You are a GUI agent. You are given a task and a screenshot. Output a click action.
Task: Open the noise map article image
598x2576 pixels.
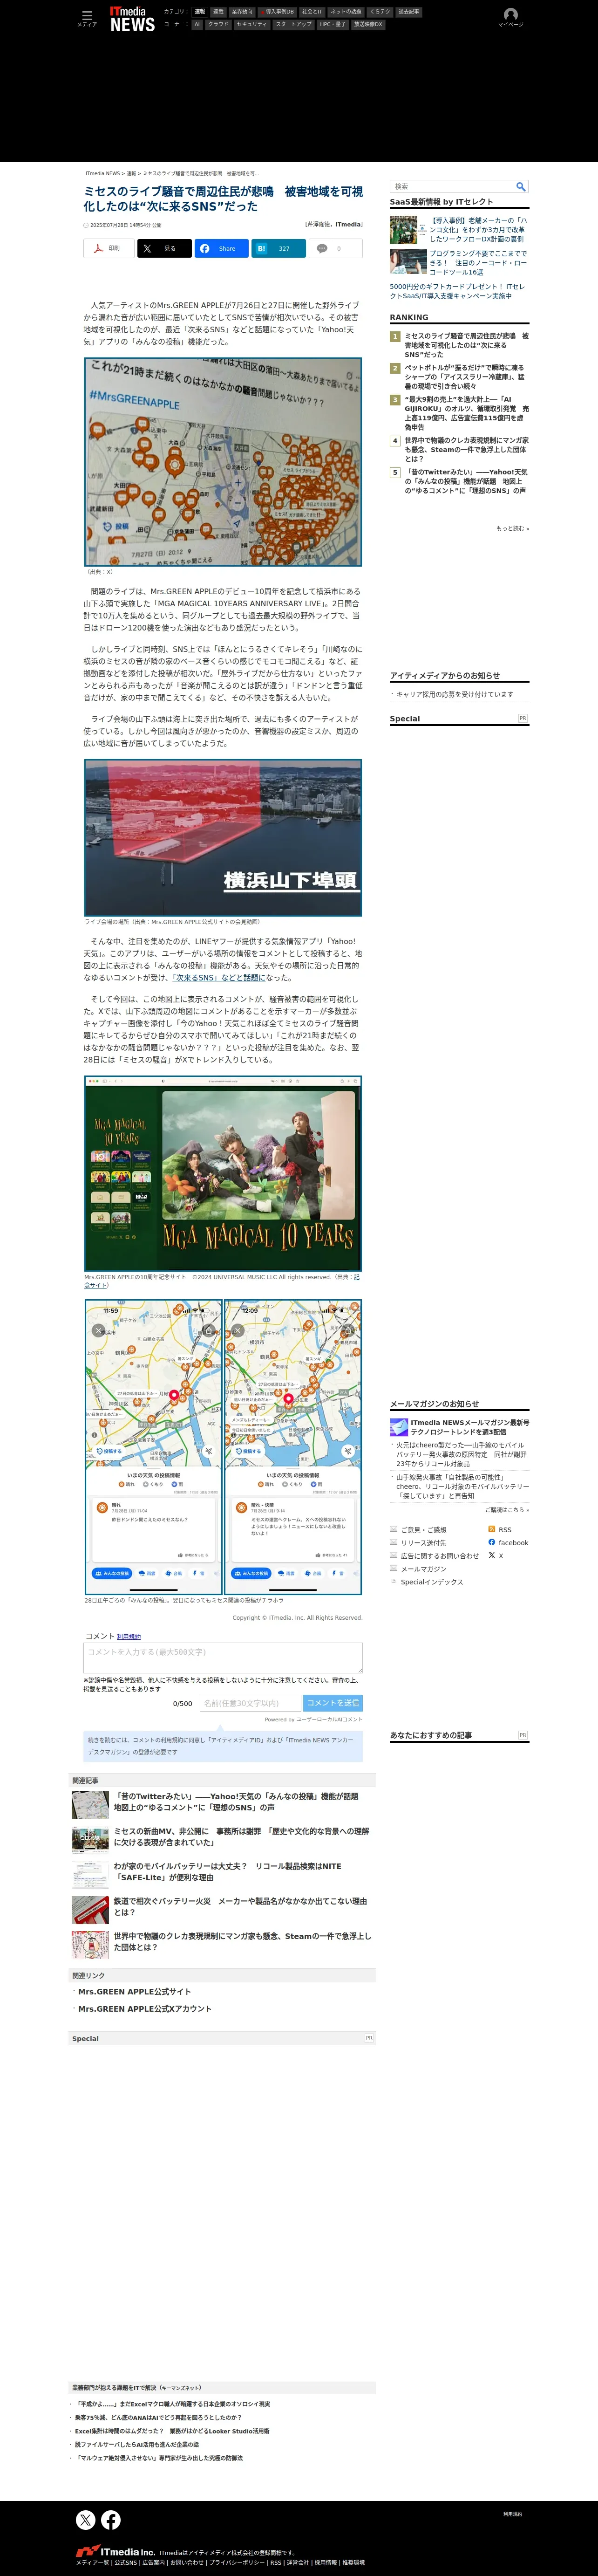[223, 462]
